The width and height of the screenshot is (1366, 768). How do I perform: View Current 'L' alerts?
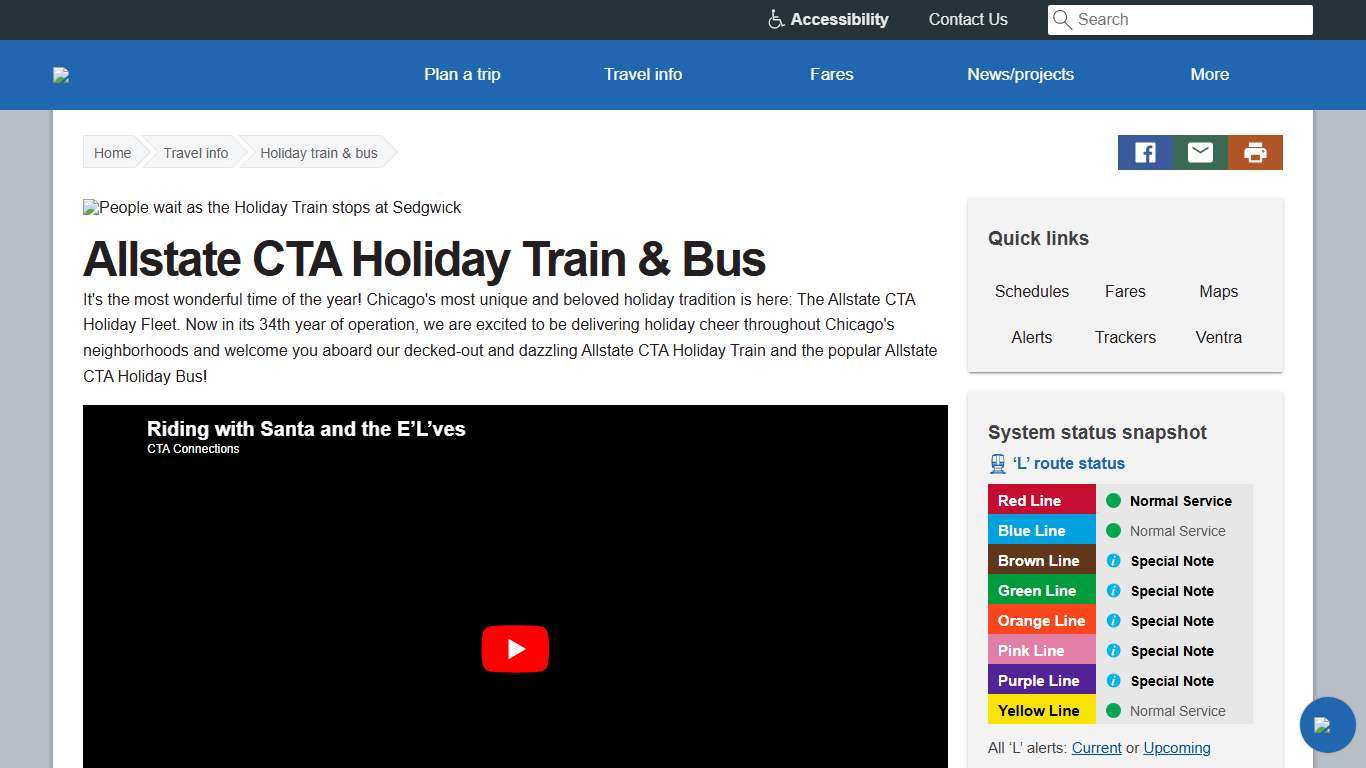[1096, 747]
